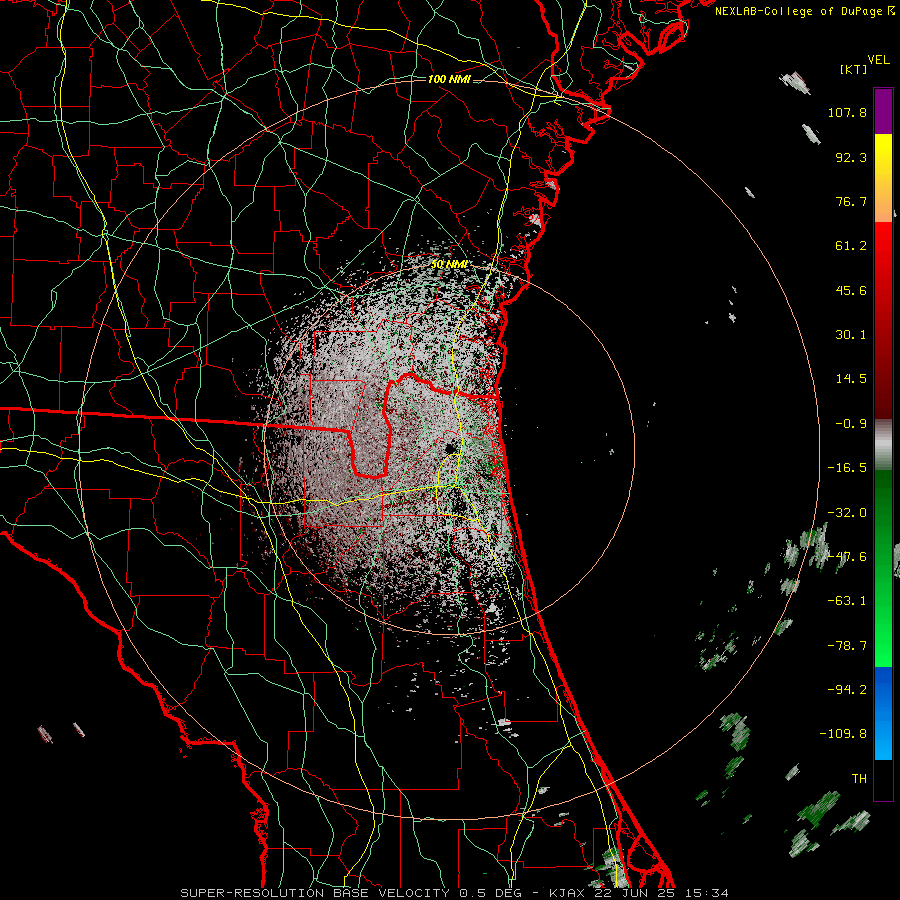Select the 61.2 legend value
Viewport: 900px width, 900px height.
click(x=851, y=246)
